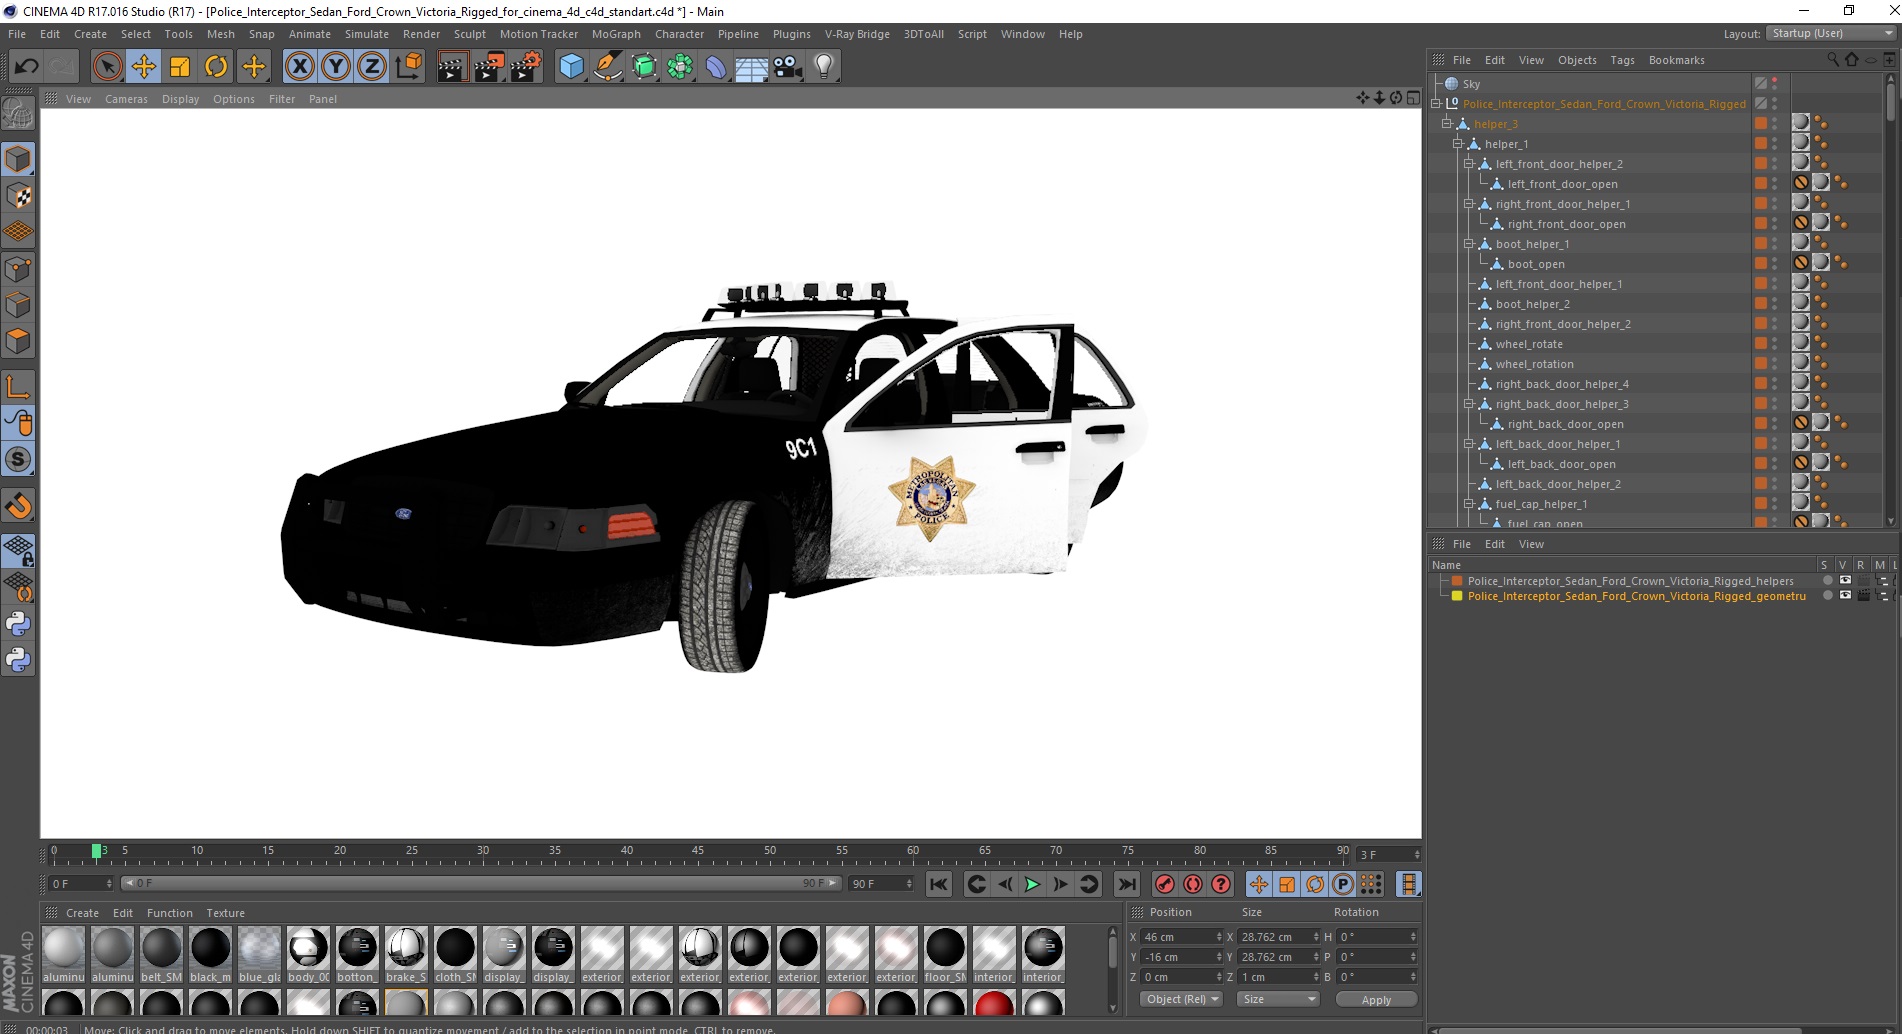Click the Undo arrow icon
1902x1034 pixels.
pyautogui.click(x=26, y=67)
